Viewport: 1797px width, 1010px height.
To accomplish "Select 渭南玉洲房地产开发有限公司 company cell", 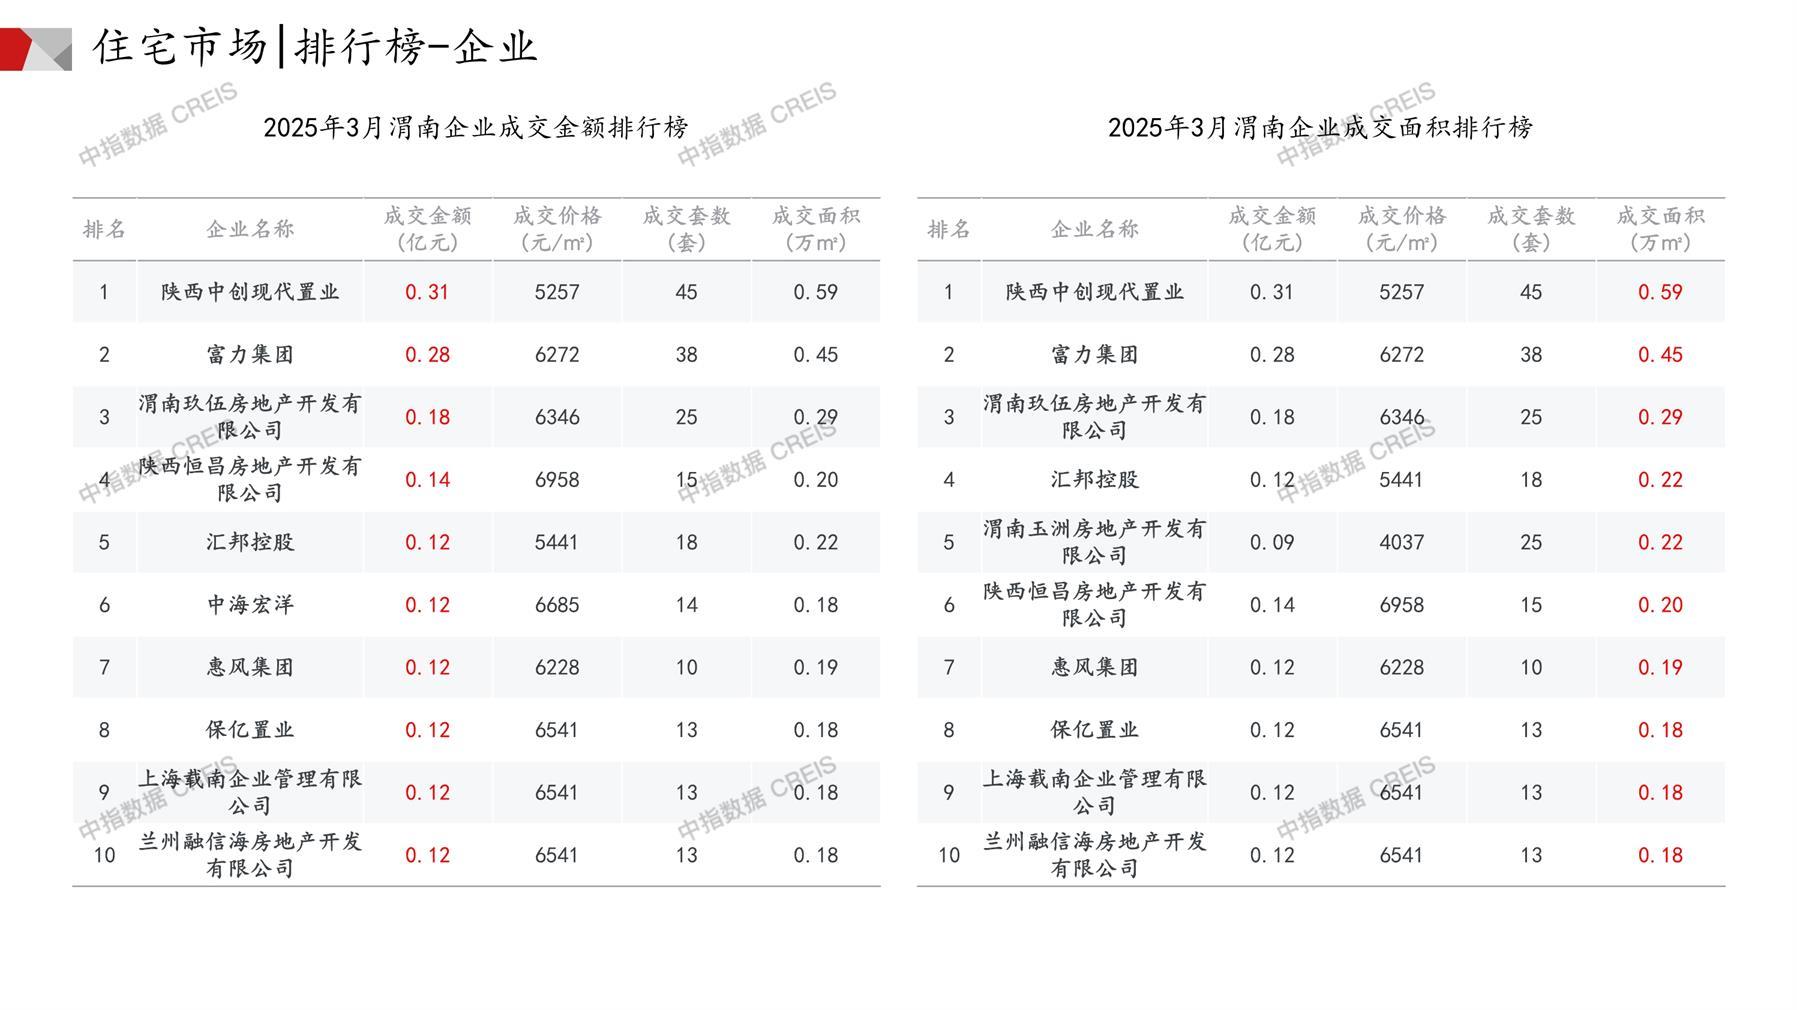I will (x=1094, y=542).
